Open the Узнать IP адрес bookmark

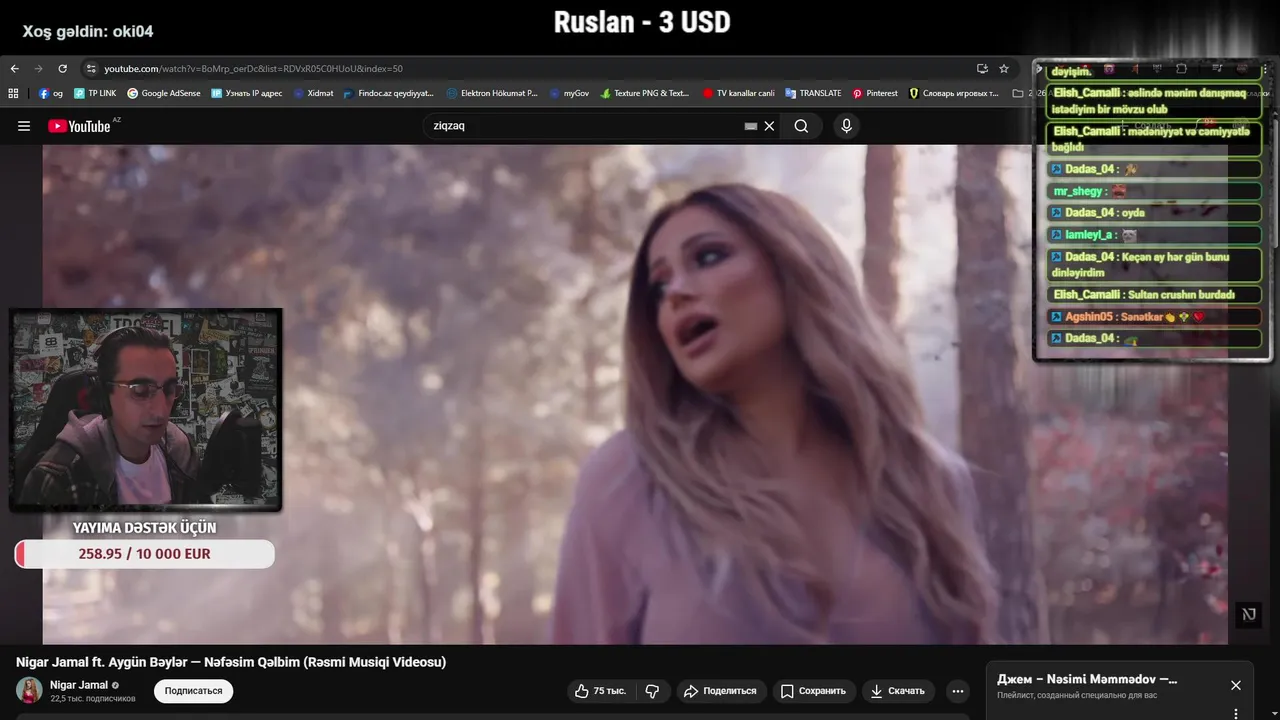[247, 93]
